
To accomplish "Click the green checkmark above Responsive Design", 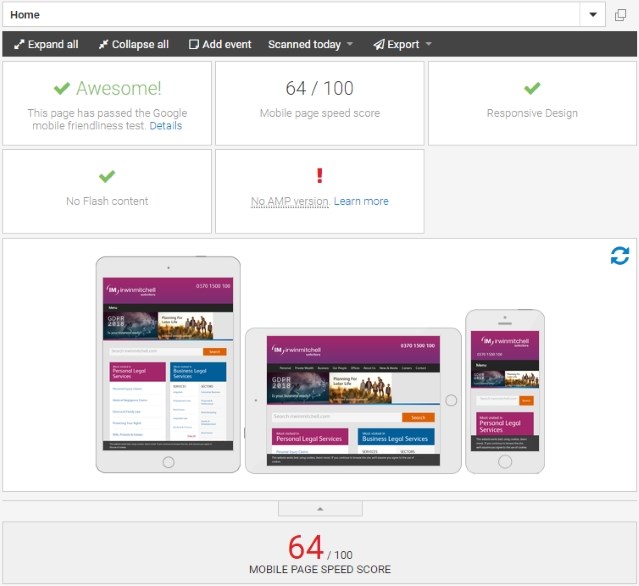I will [x=532, y=88].
